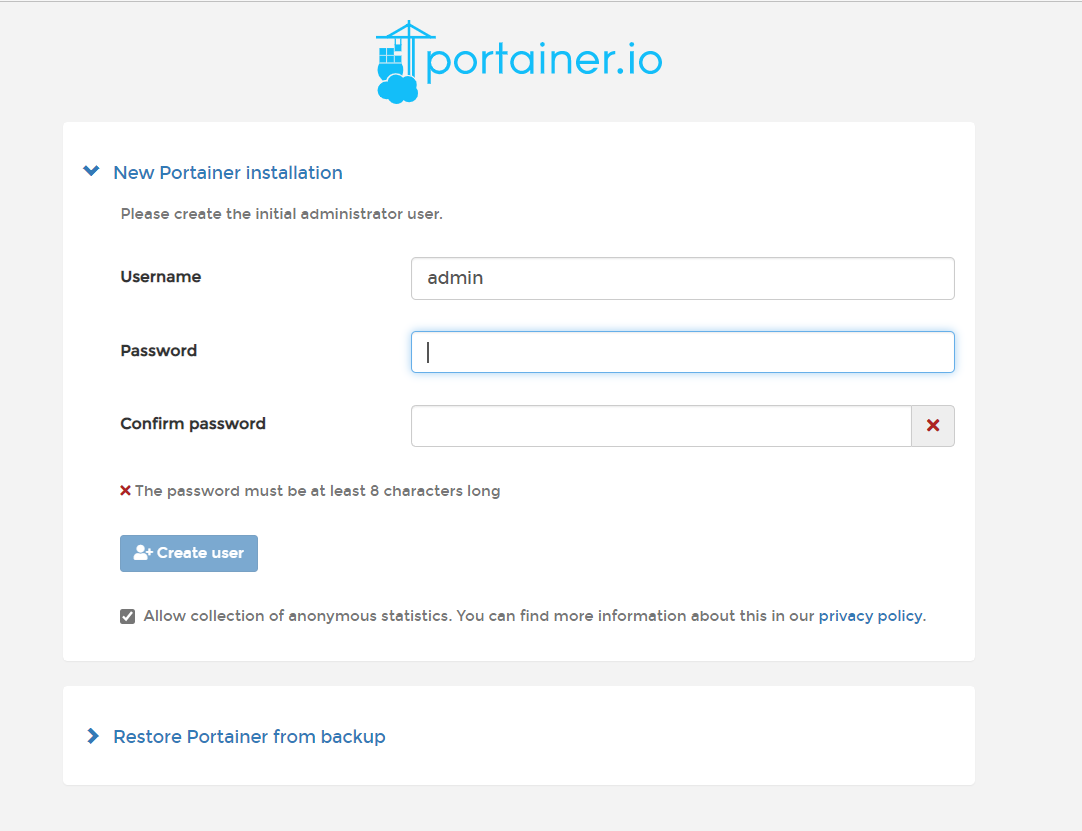Click into the Password input field
The width and height of the screenshot is (1082, 831).
tap(682, 352)
